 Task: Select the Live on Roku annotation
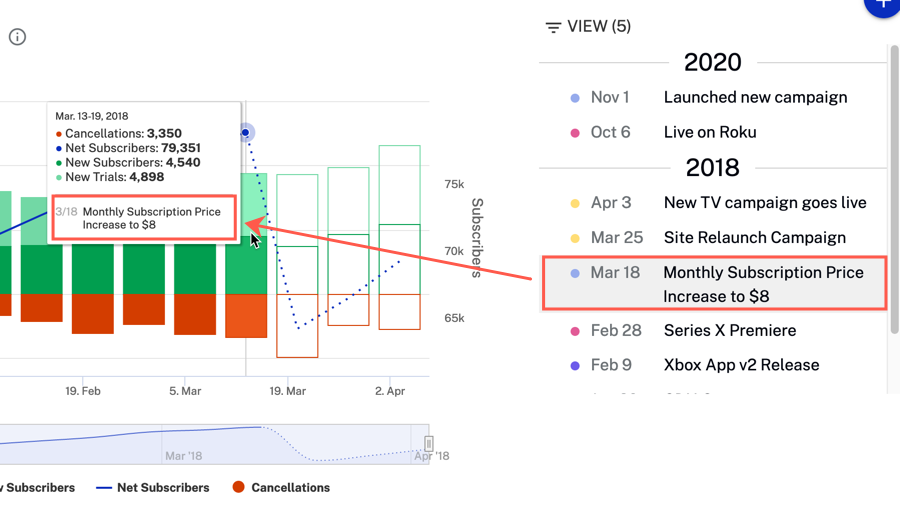click(x=709, y=132)
